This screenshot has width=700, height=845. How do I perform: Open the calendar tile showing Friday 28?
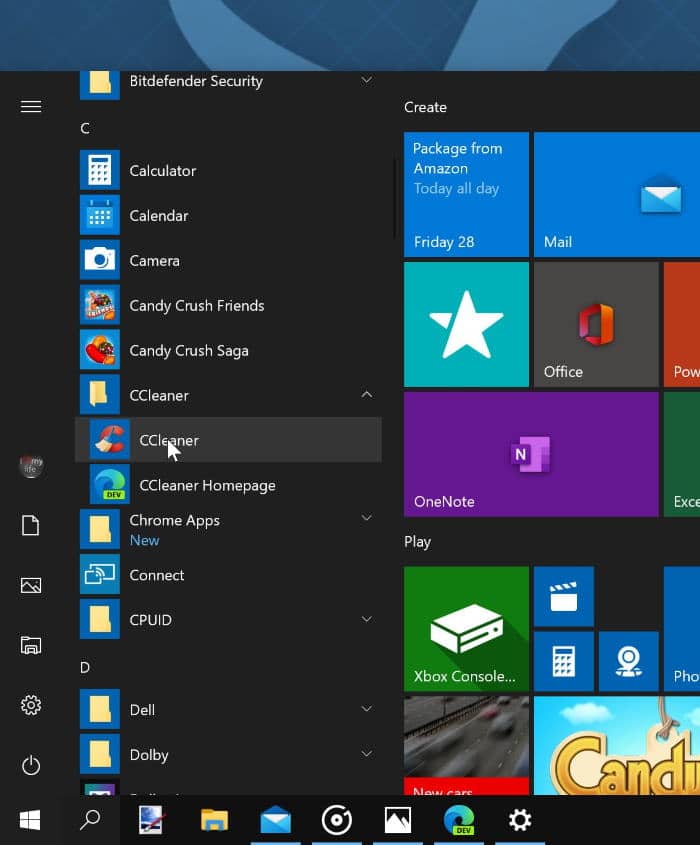pyautogui.click(x=466, y=195)
